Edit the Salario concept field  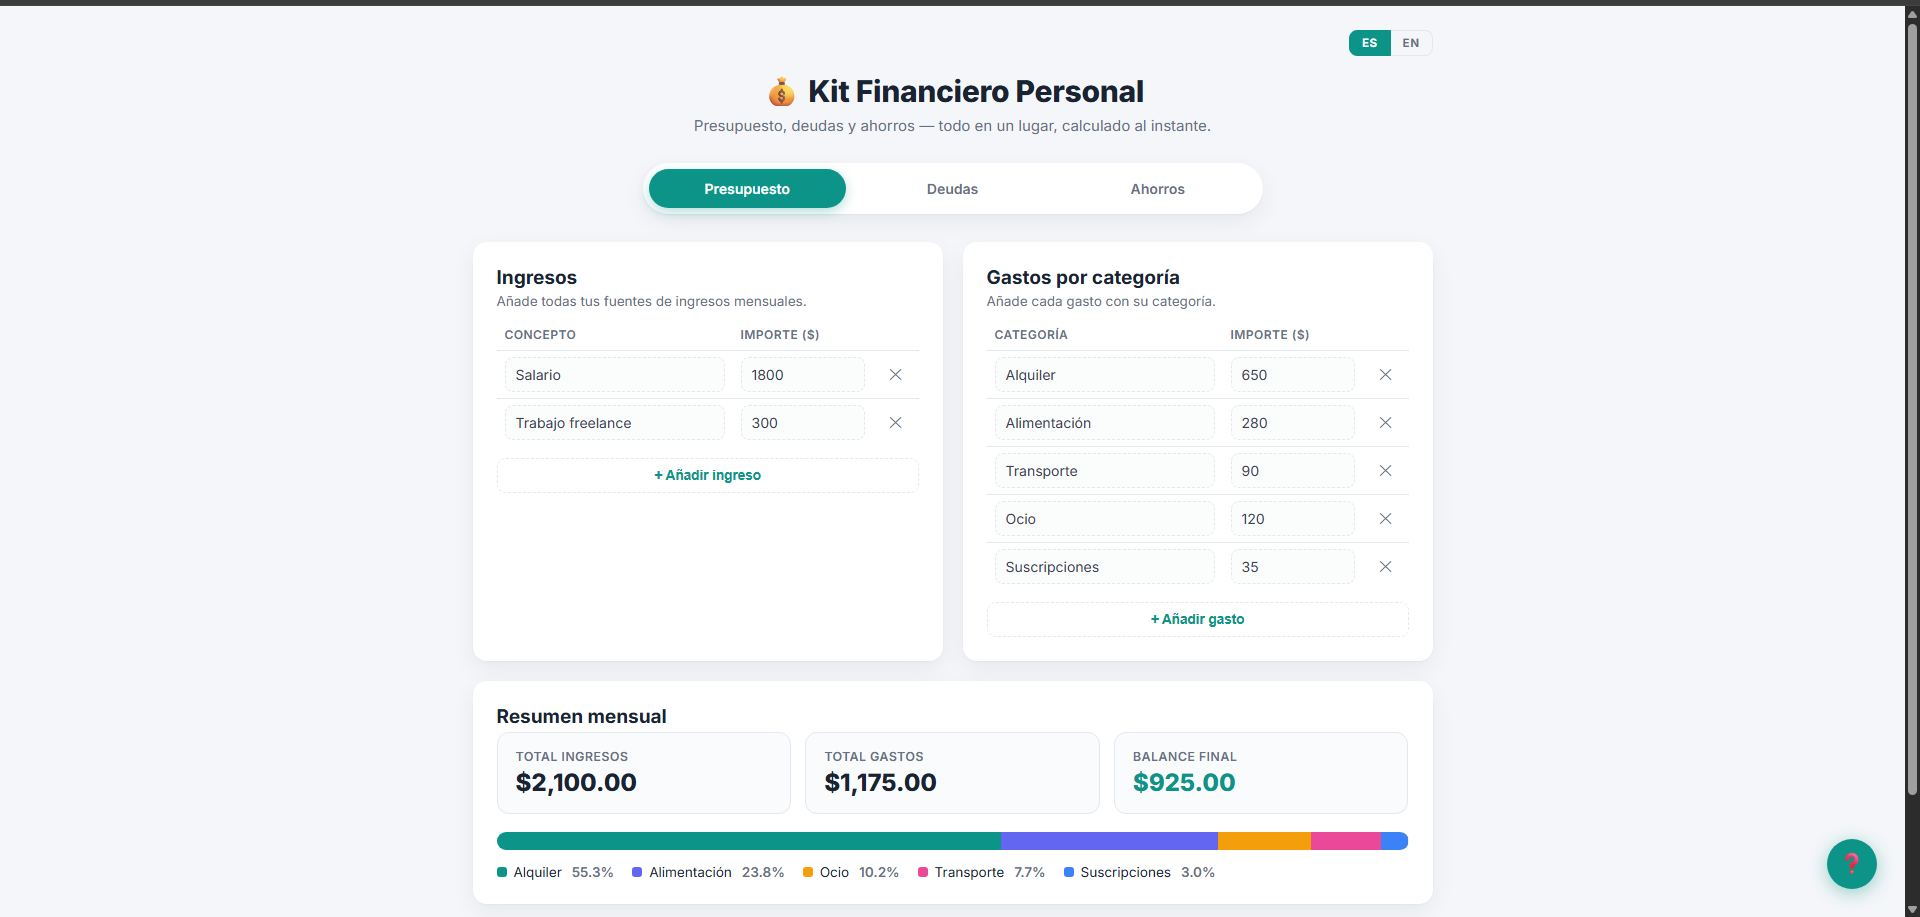click(x=614, y=375)
